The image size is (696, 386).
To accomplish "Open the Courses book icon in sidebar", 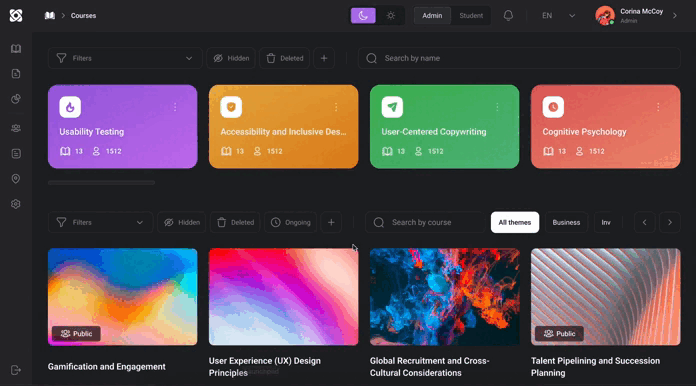I will pyautogui.click(x=16, y=49).
